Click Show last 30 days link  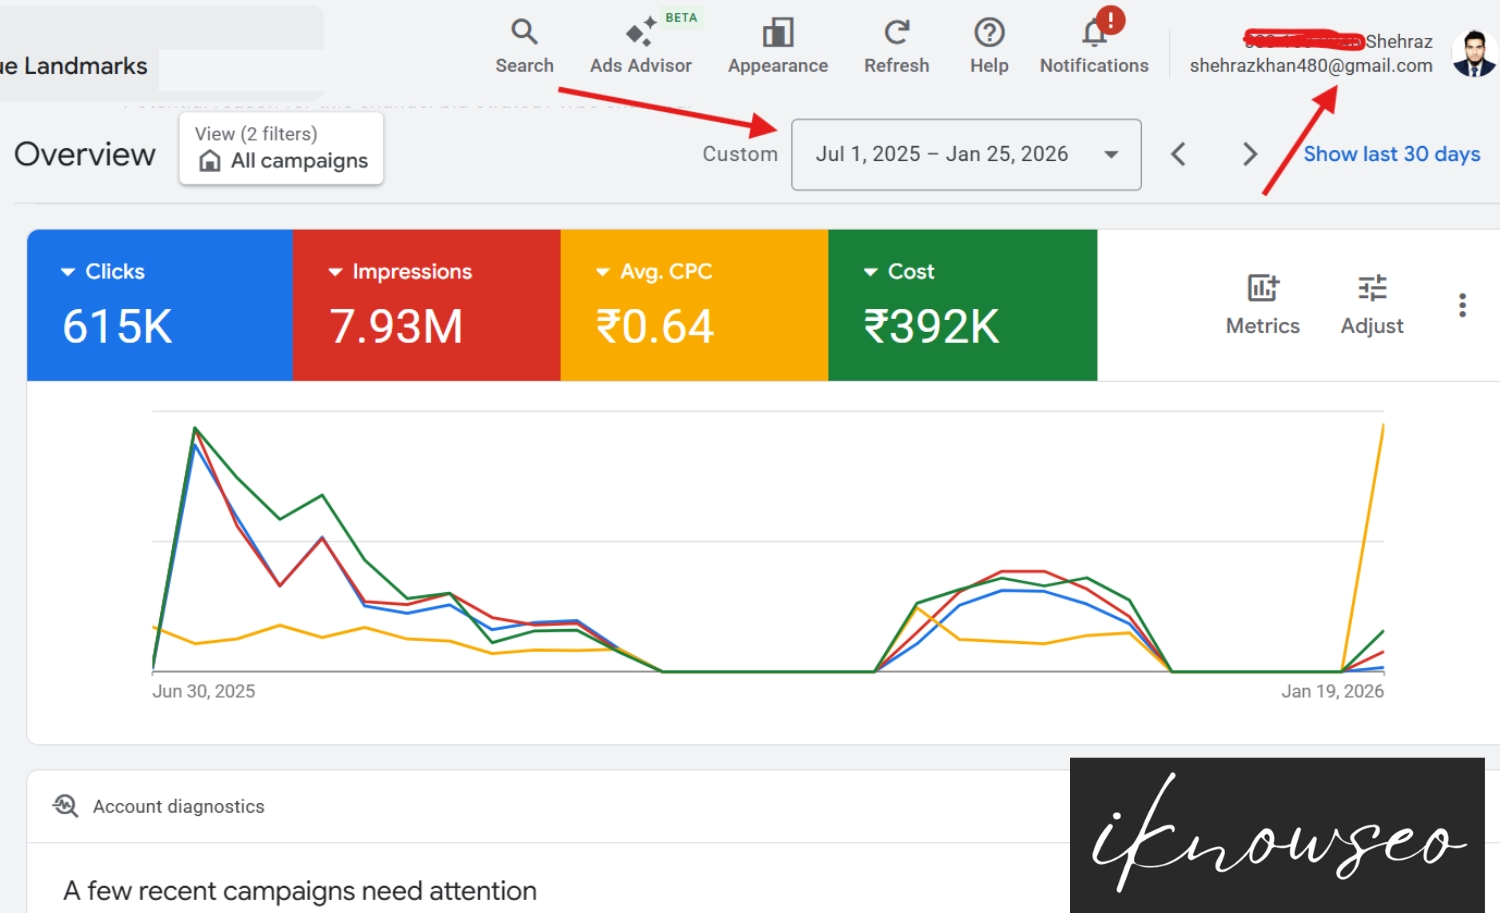(1391, 154)
